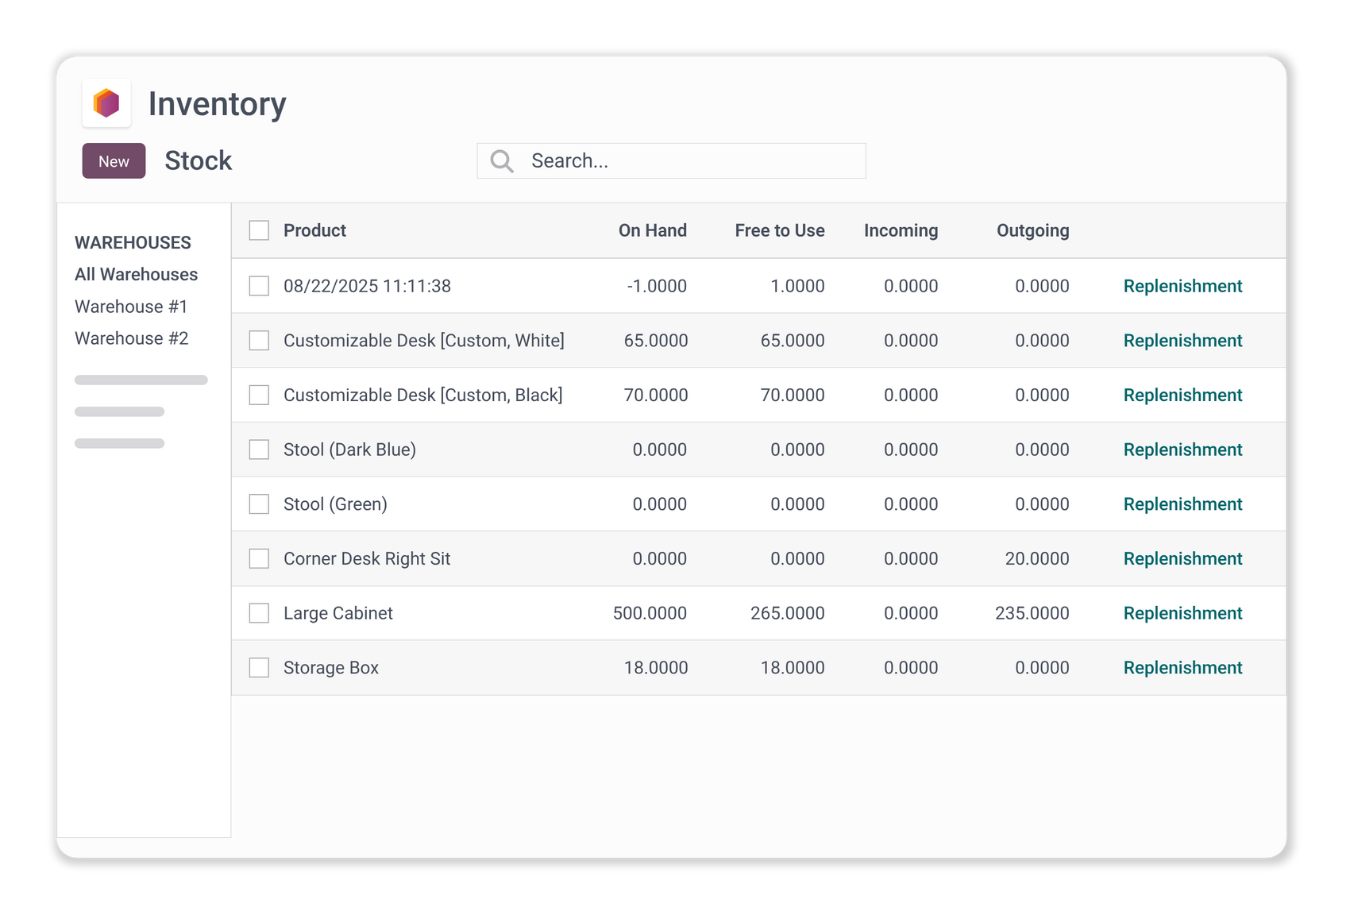Click the Inventory app hexagon logo
Screen dimensions: 1350x900
(107, 103)
